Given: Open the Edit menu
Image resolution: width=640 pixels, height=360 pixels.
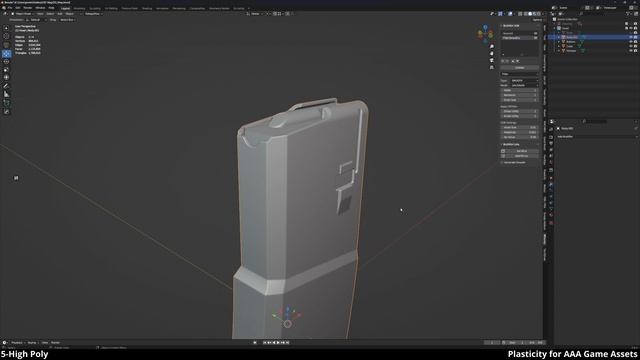Looking at the screenshot, I should 18,8.
